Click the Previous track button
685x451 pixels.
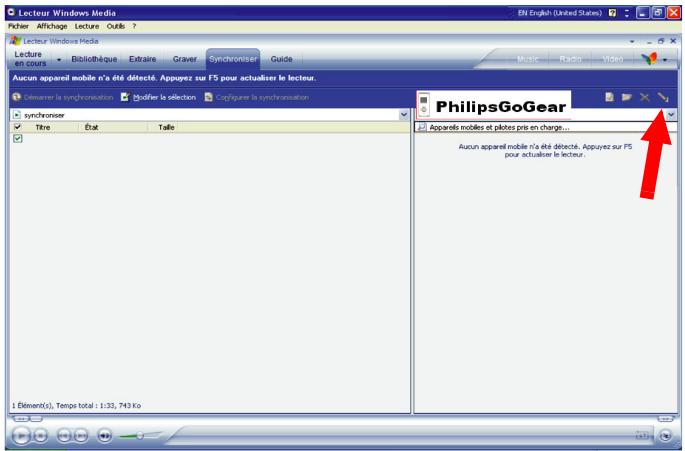(x=64, y=436)
